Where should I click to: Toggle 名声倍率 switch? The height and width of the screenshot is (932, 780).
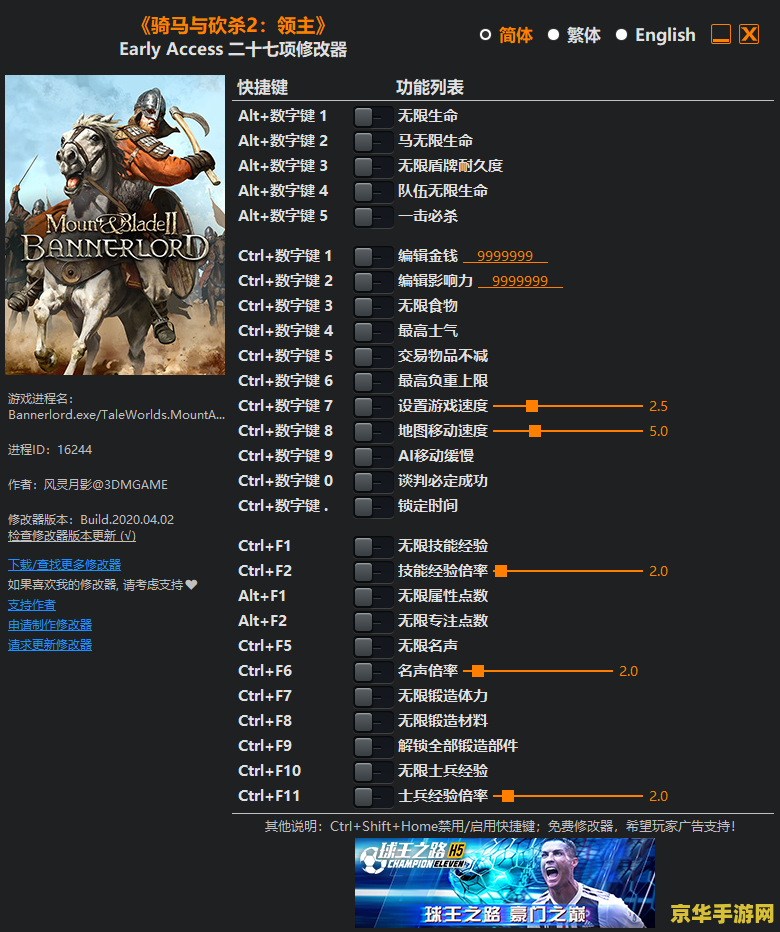tap(373, 670)
